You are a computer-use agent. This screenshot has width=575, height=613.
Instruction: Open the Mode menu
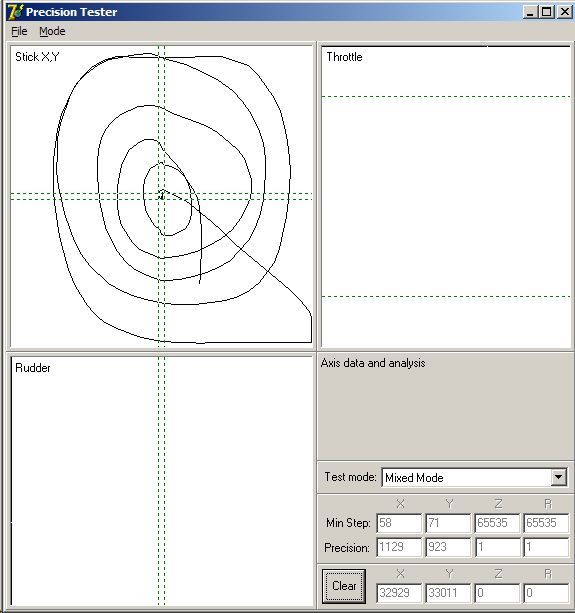(52, 31)
